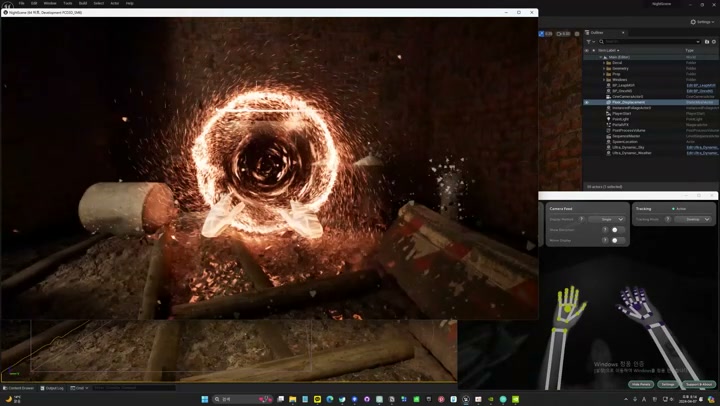This screenshot has height=406, width=720.
Task: Select the BP_LeapMSR actor row
Action: pyautogui.click(x=651, y=85)
